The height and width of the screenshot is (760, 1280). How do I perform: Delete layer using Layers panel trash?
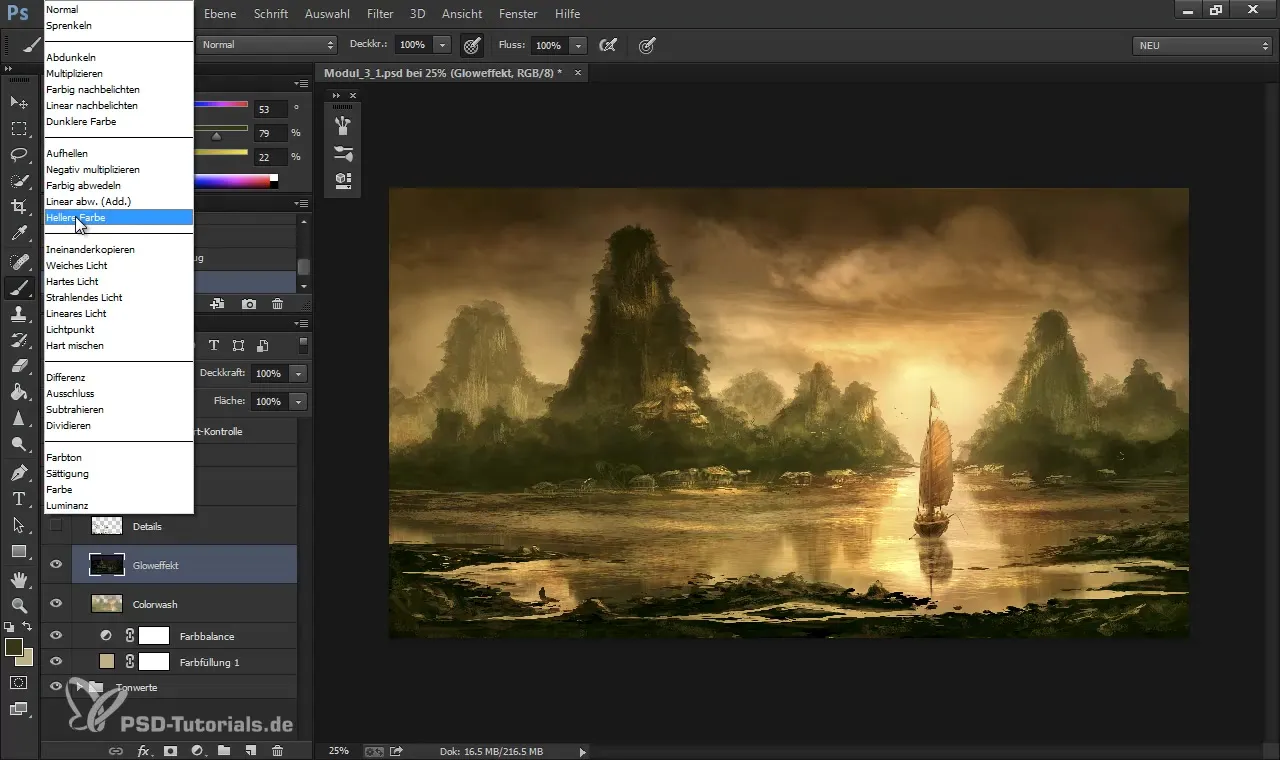[x=278, y=750]
